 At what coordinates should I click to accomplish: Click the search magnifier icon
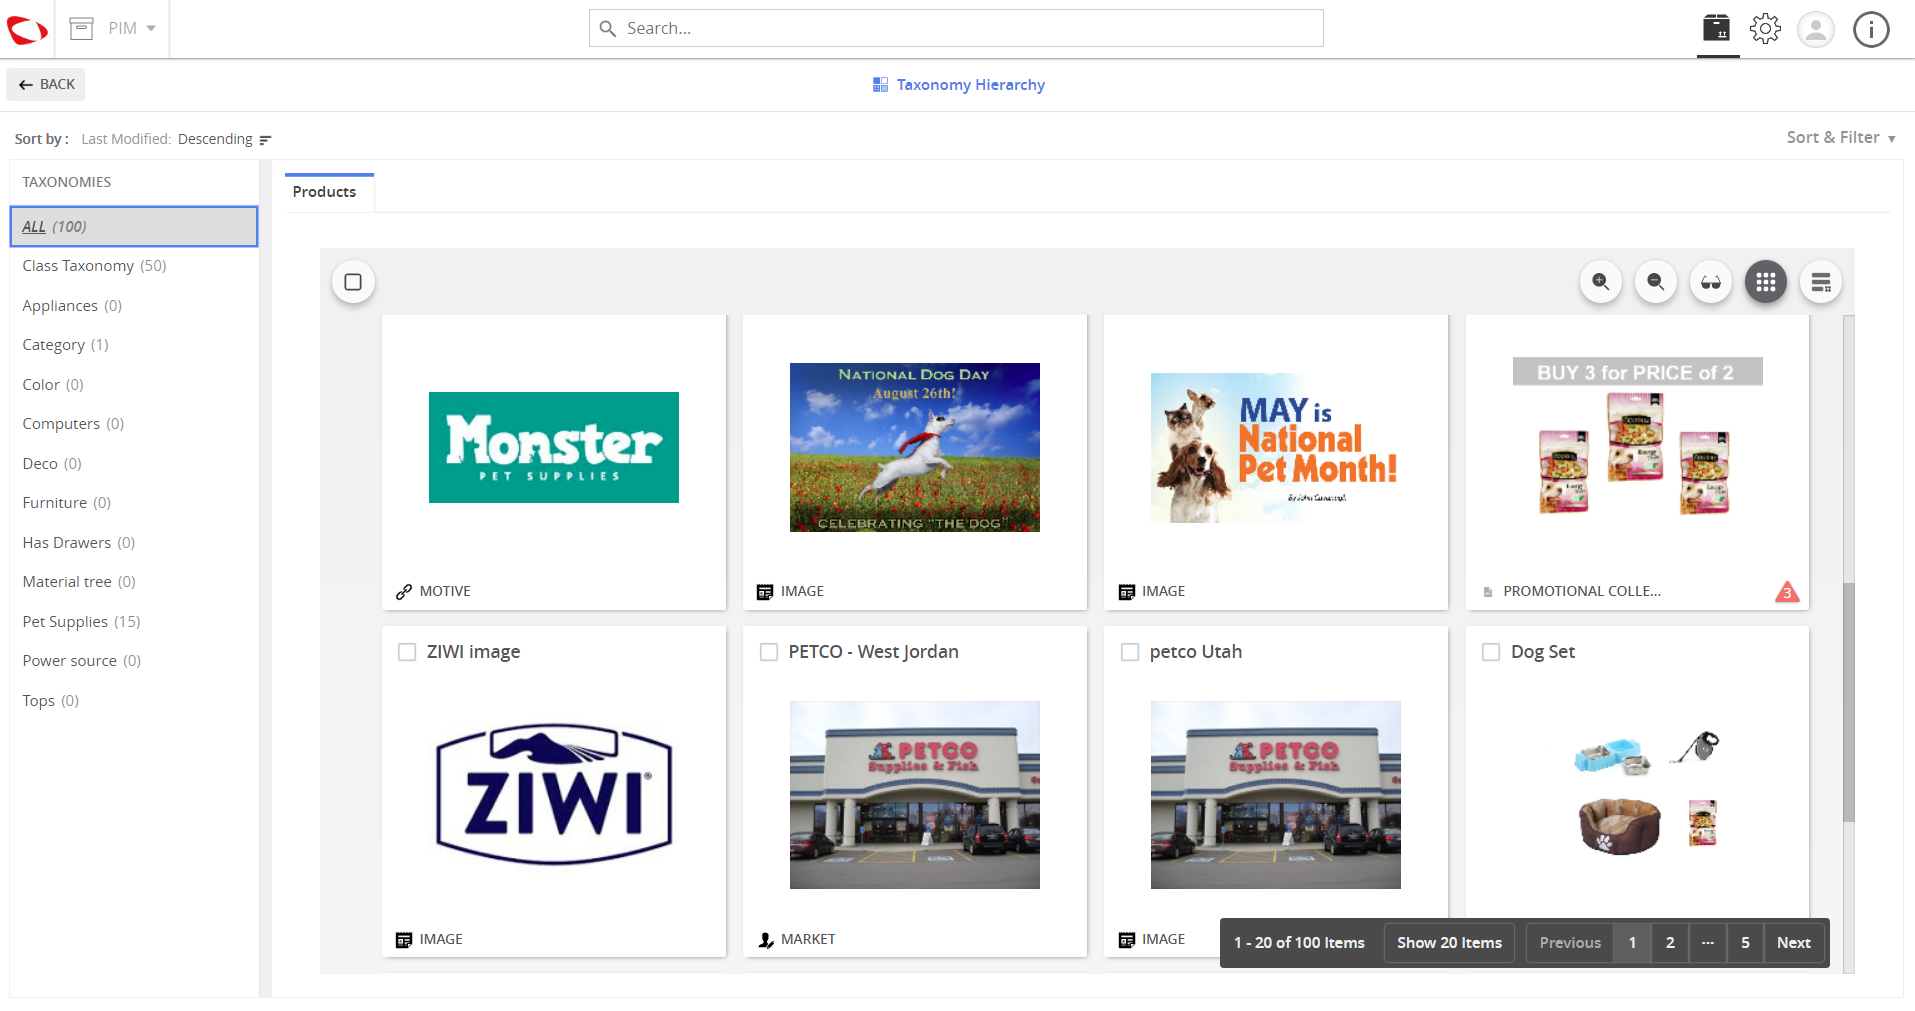coord(607,29)
